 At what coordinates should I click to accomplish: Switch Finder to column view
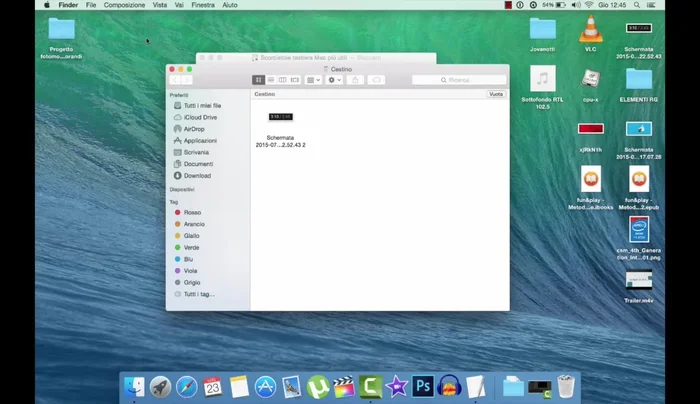(283, 80)
